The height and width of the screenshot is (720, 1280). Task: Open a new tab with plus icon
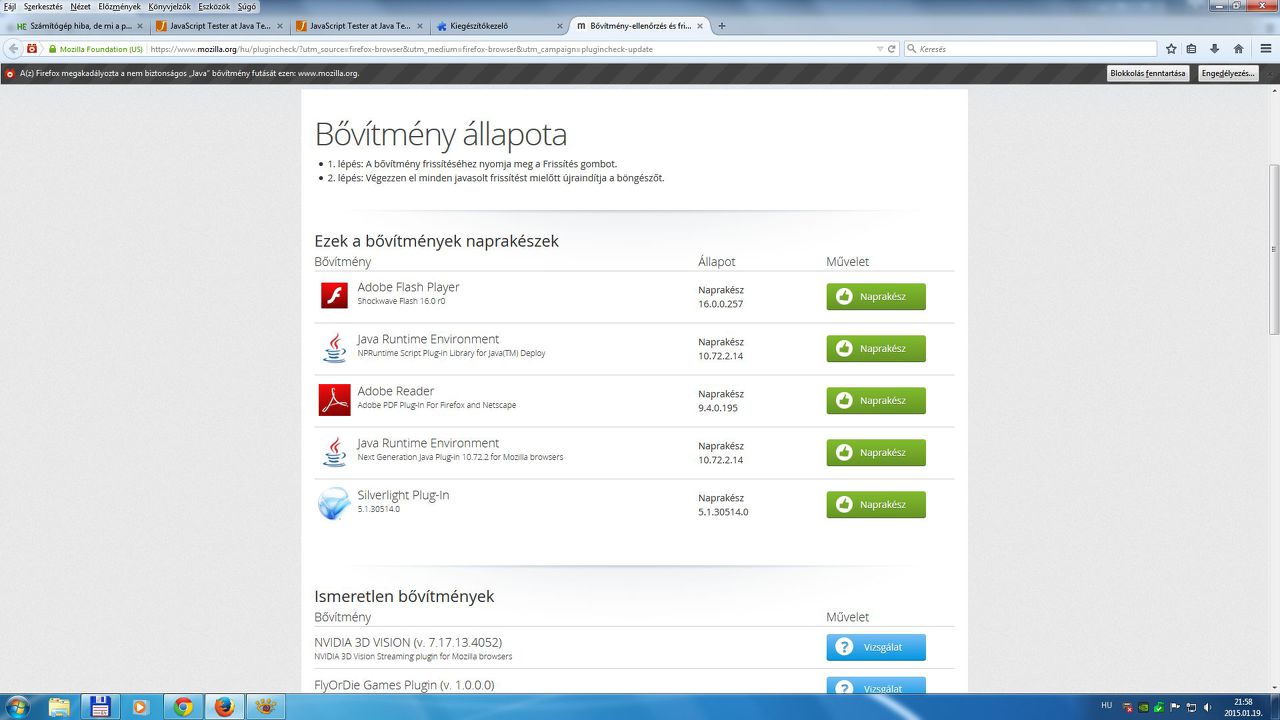coord(722,26)
